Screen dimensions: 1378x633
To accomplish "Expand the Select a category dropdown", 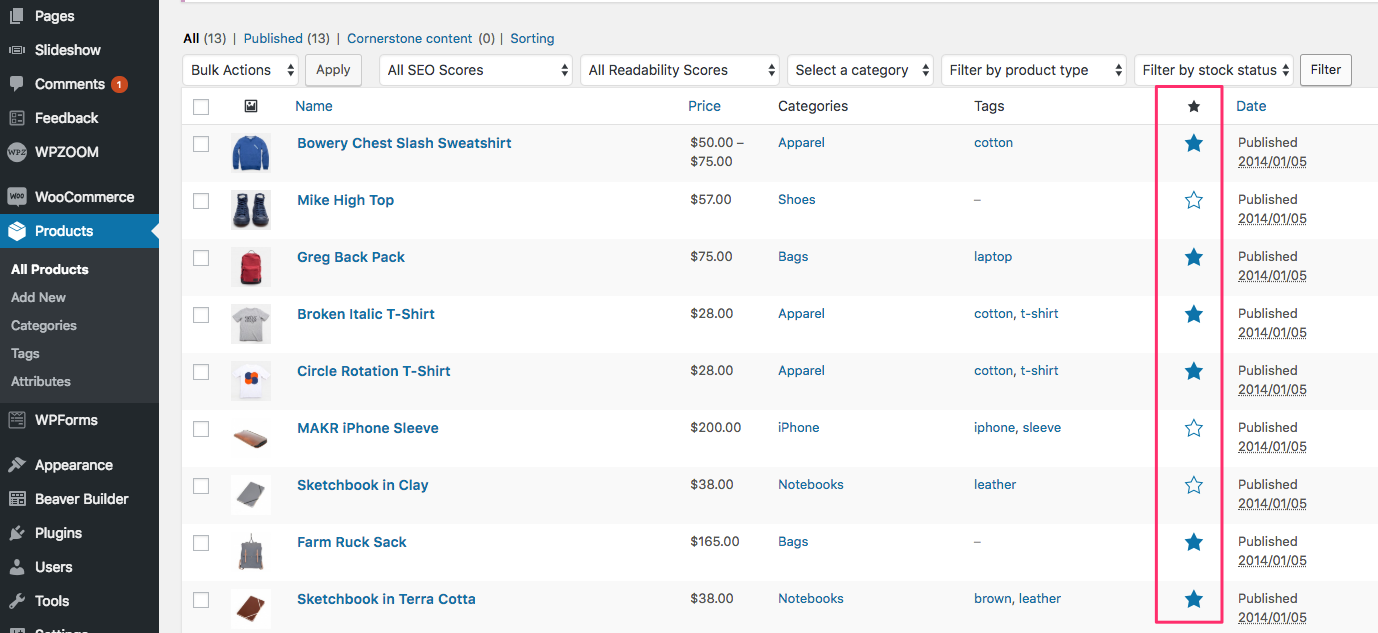I will point(860,70).
